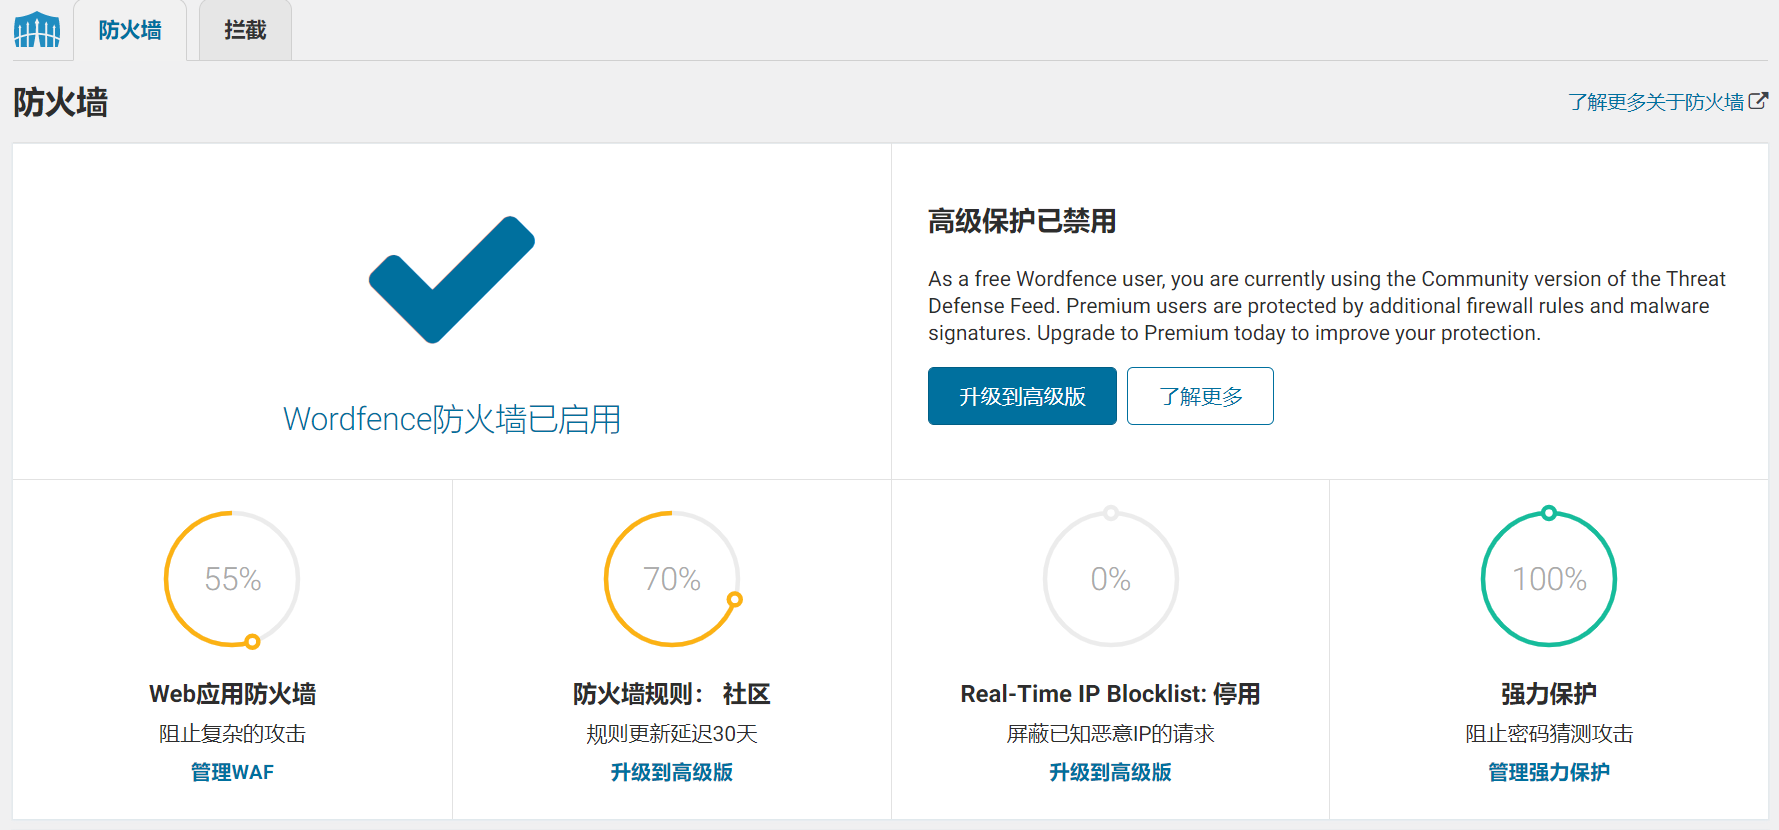The width and height of the screenshot is (1779, 830).
Task: Click the external link icon beside 了解更多关于防火墙
Action: coord(1758,101)
